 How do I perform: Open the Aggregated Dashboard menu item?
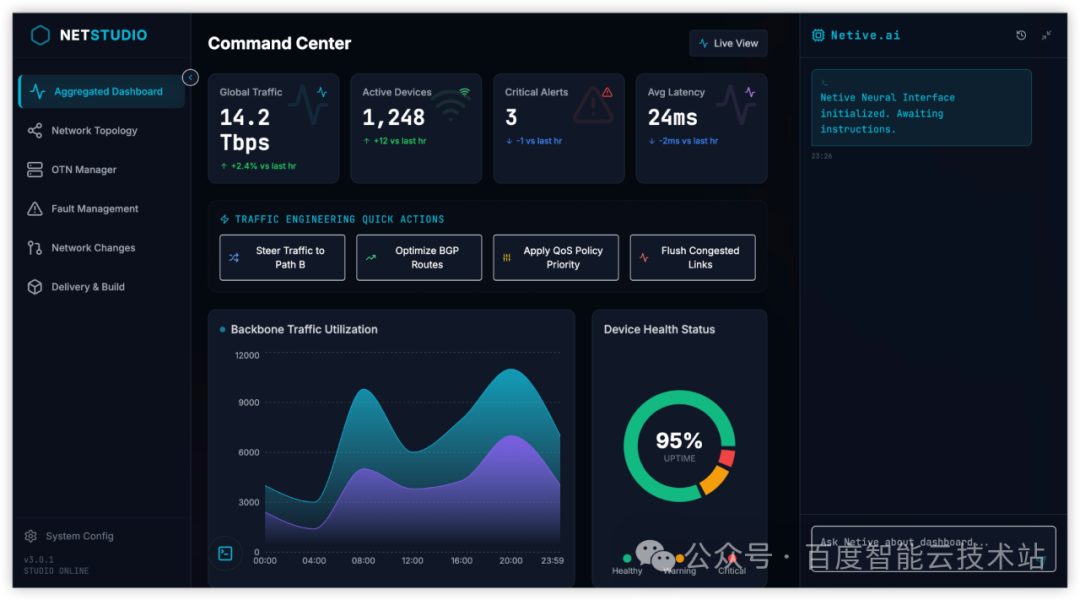[102, 92]
